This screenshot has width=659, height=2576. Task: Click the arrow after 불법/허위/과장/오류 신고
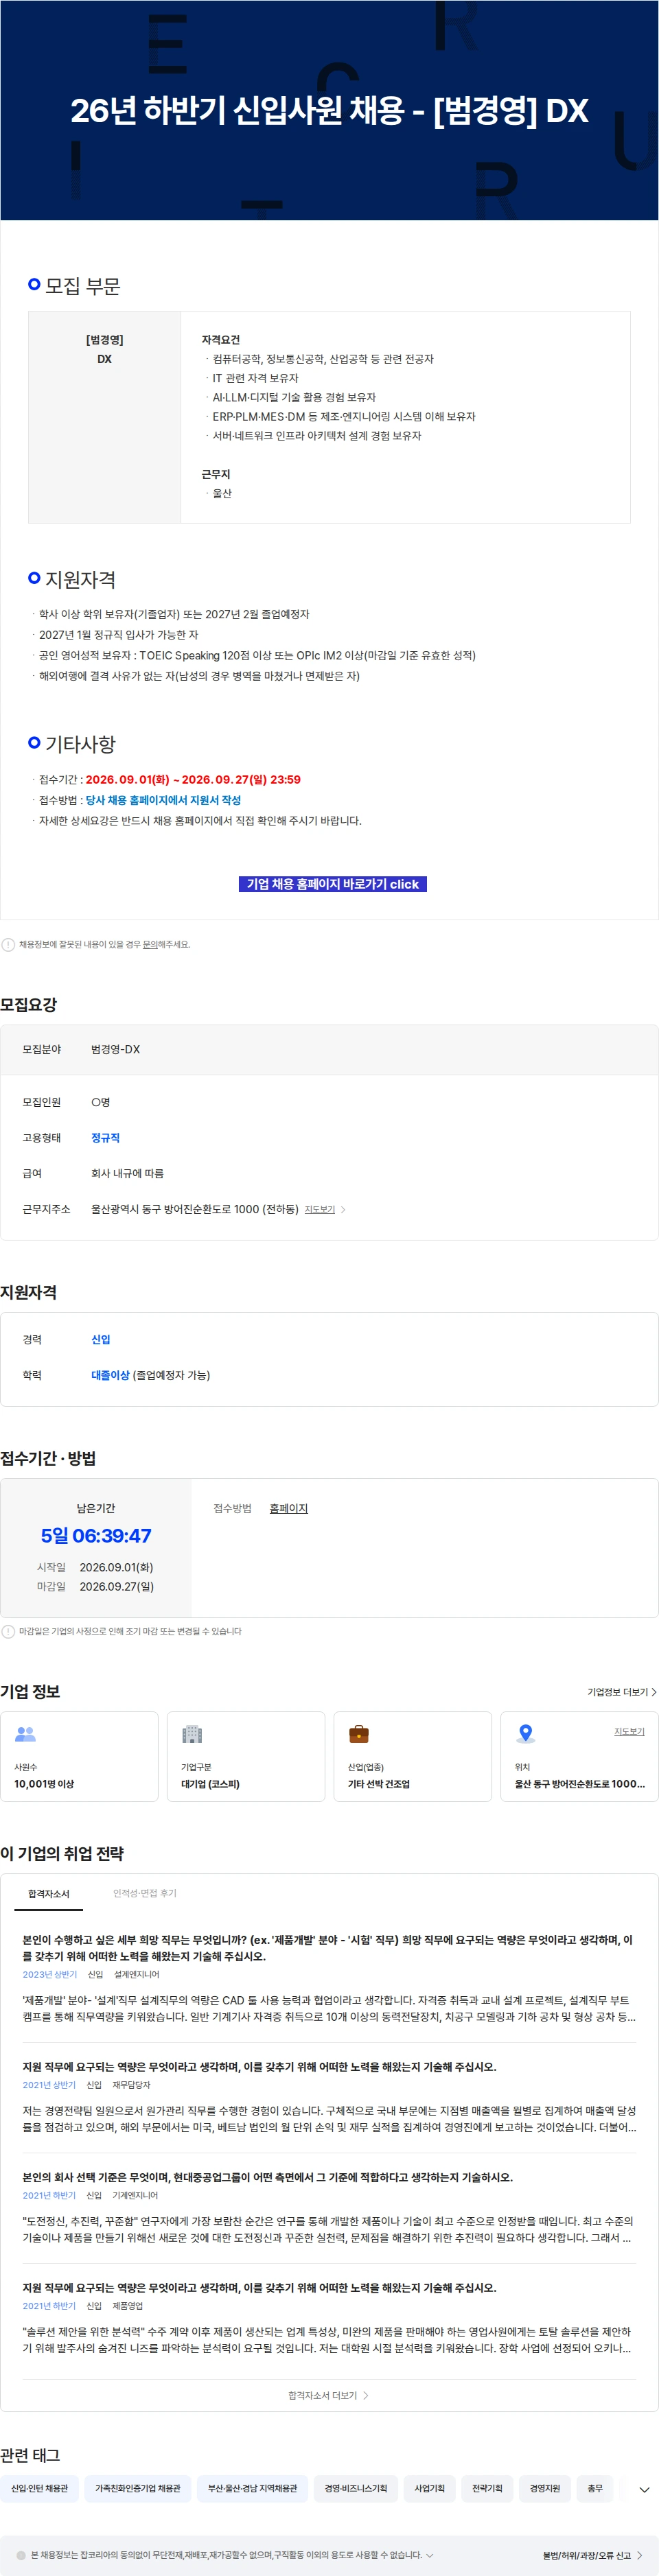click(640, 2555)
